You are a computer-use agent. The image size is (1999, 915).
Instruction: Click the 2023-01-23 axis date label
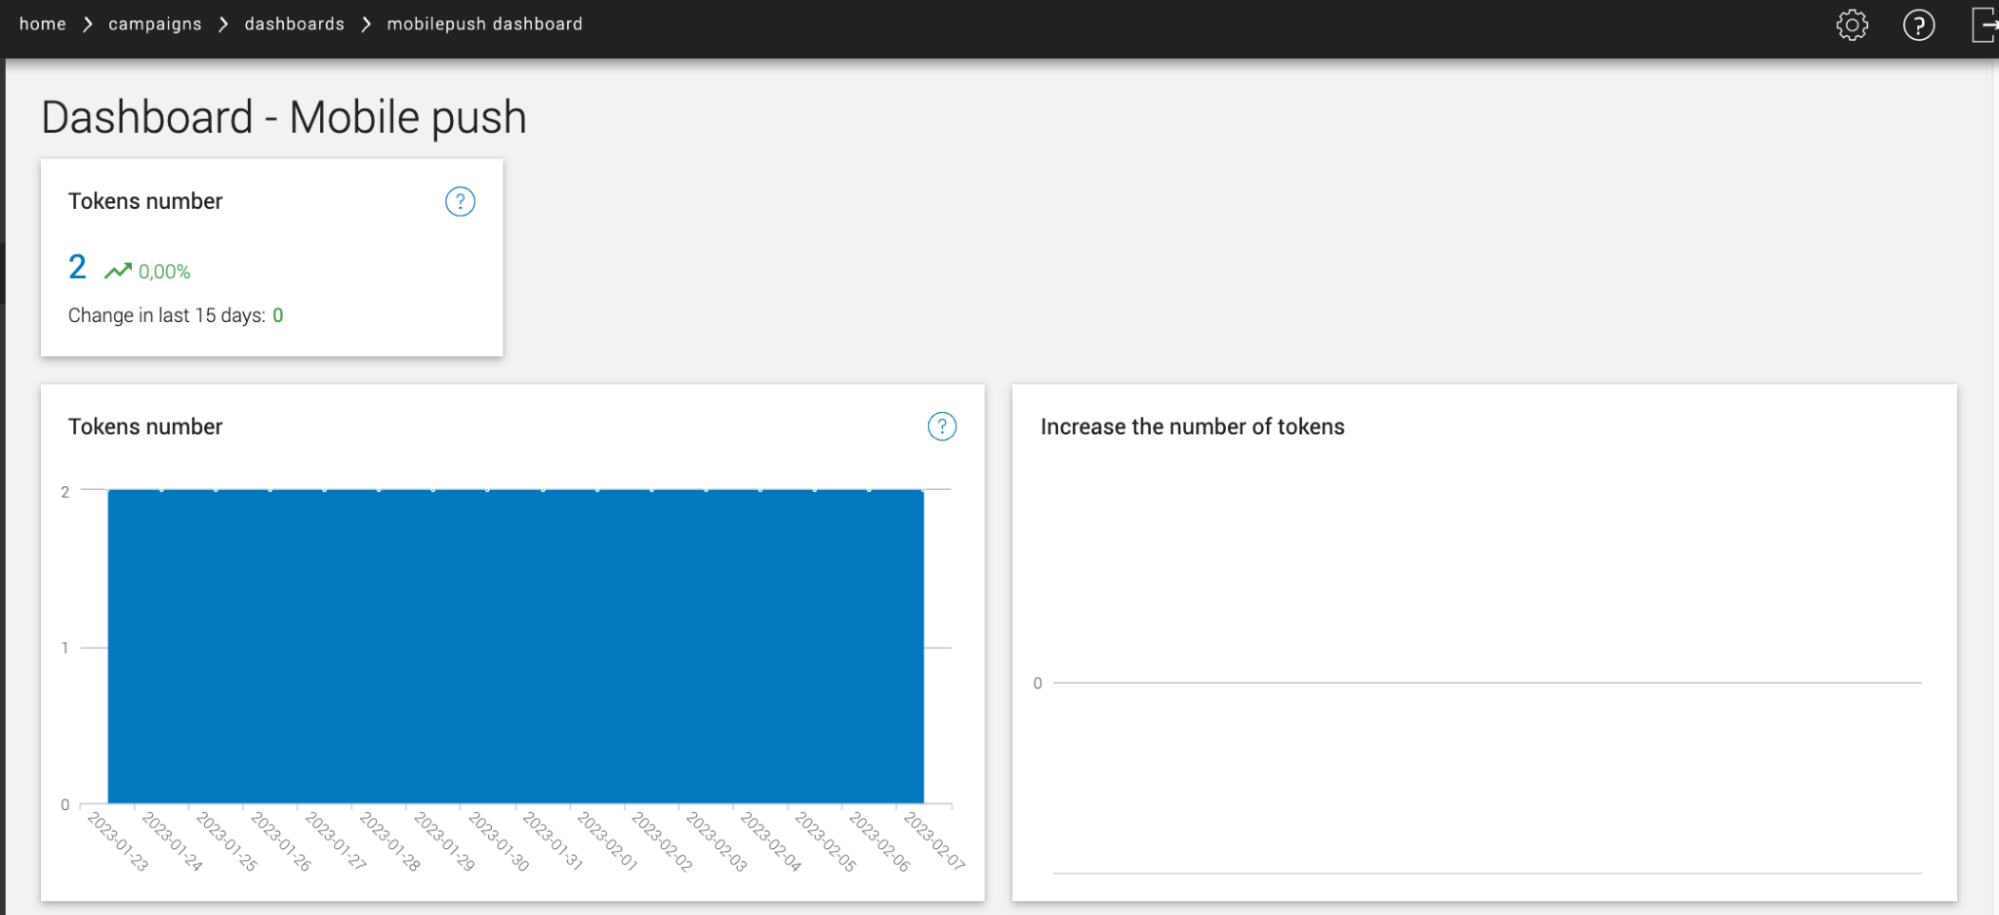118,841
